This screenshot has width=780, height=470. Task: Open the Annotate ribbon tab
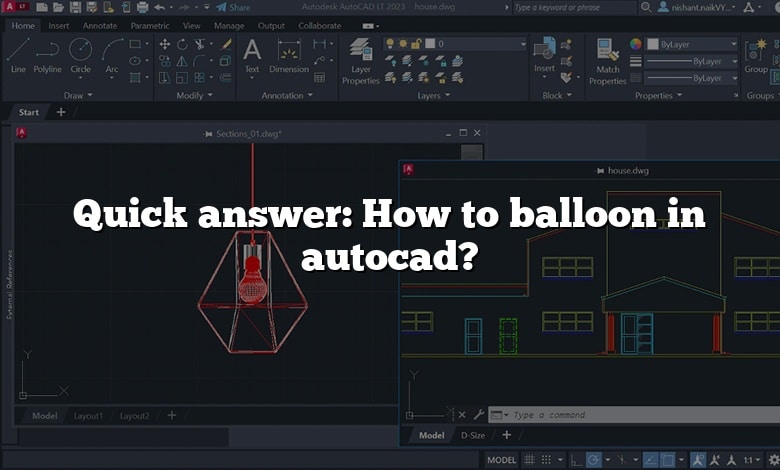point(99,25)
